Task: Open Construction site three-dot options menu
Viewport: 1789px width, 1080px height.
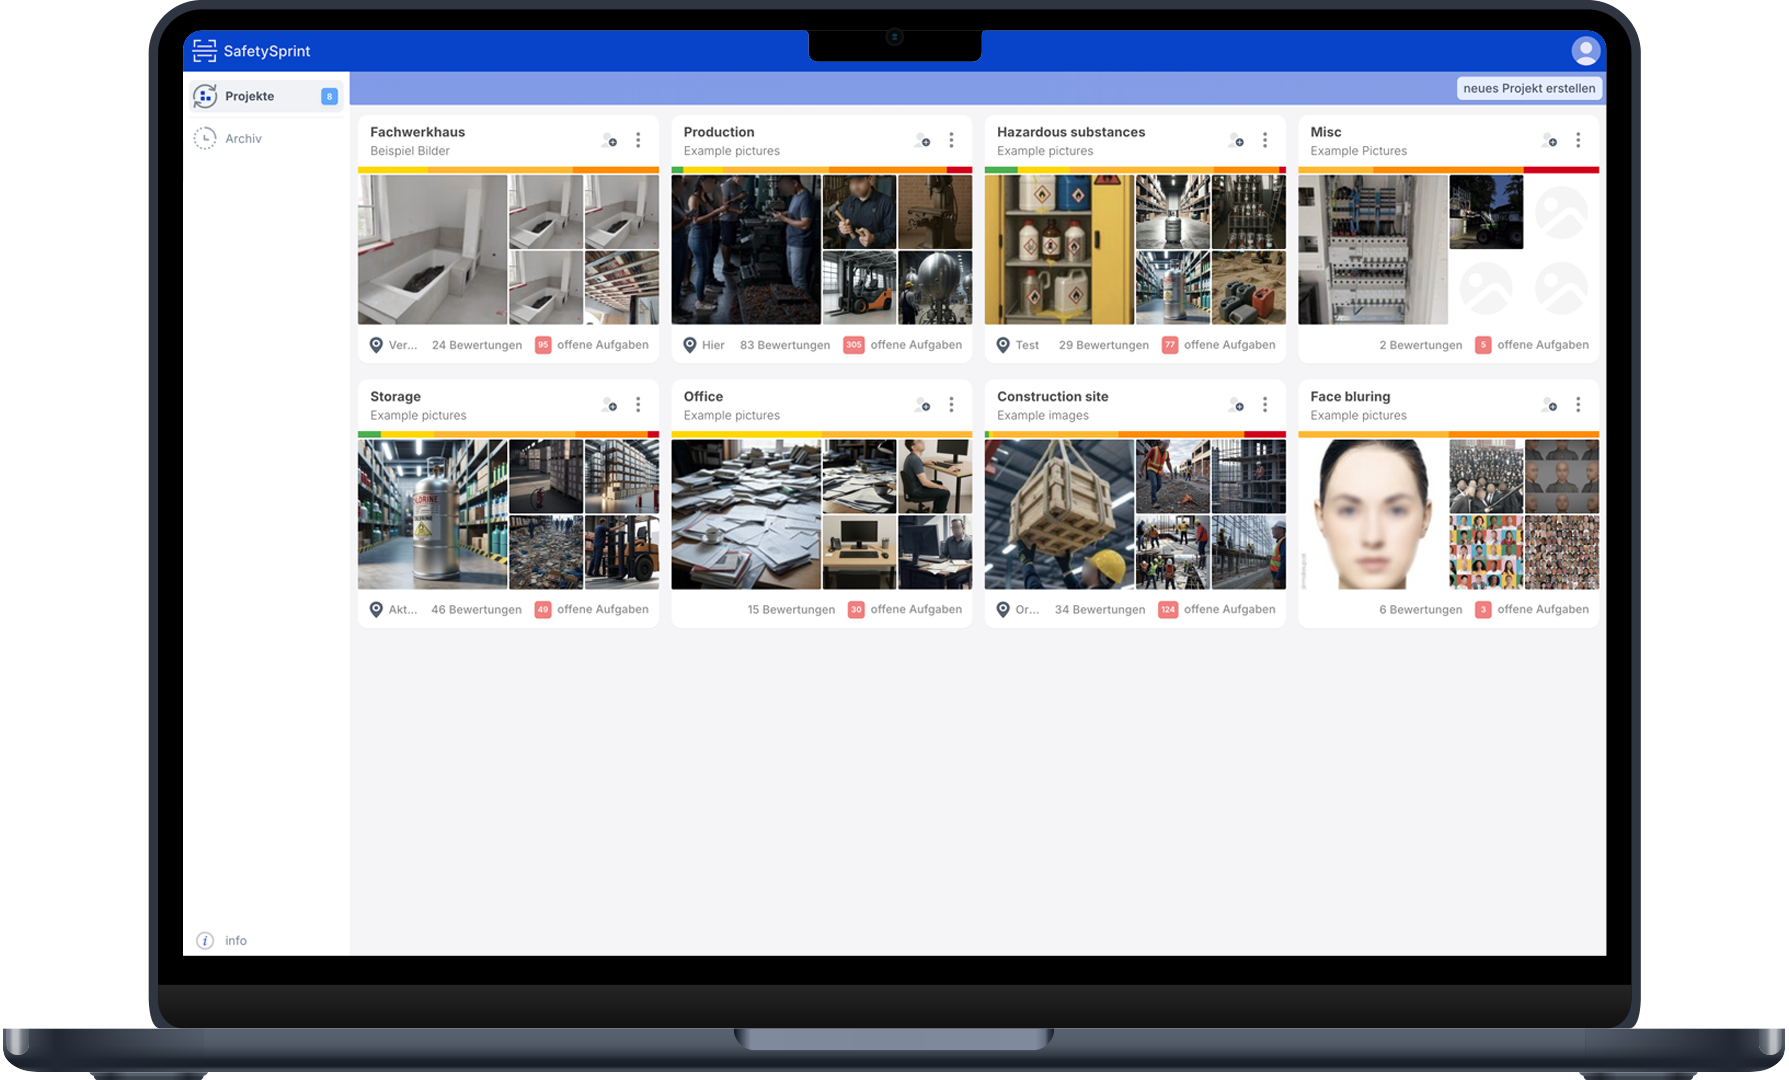Action: (x=1265, y=405)
